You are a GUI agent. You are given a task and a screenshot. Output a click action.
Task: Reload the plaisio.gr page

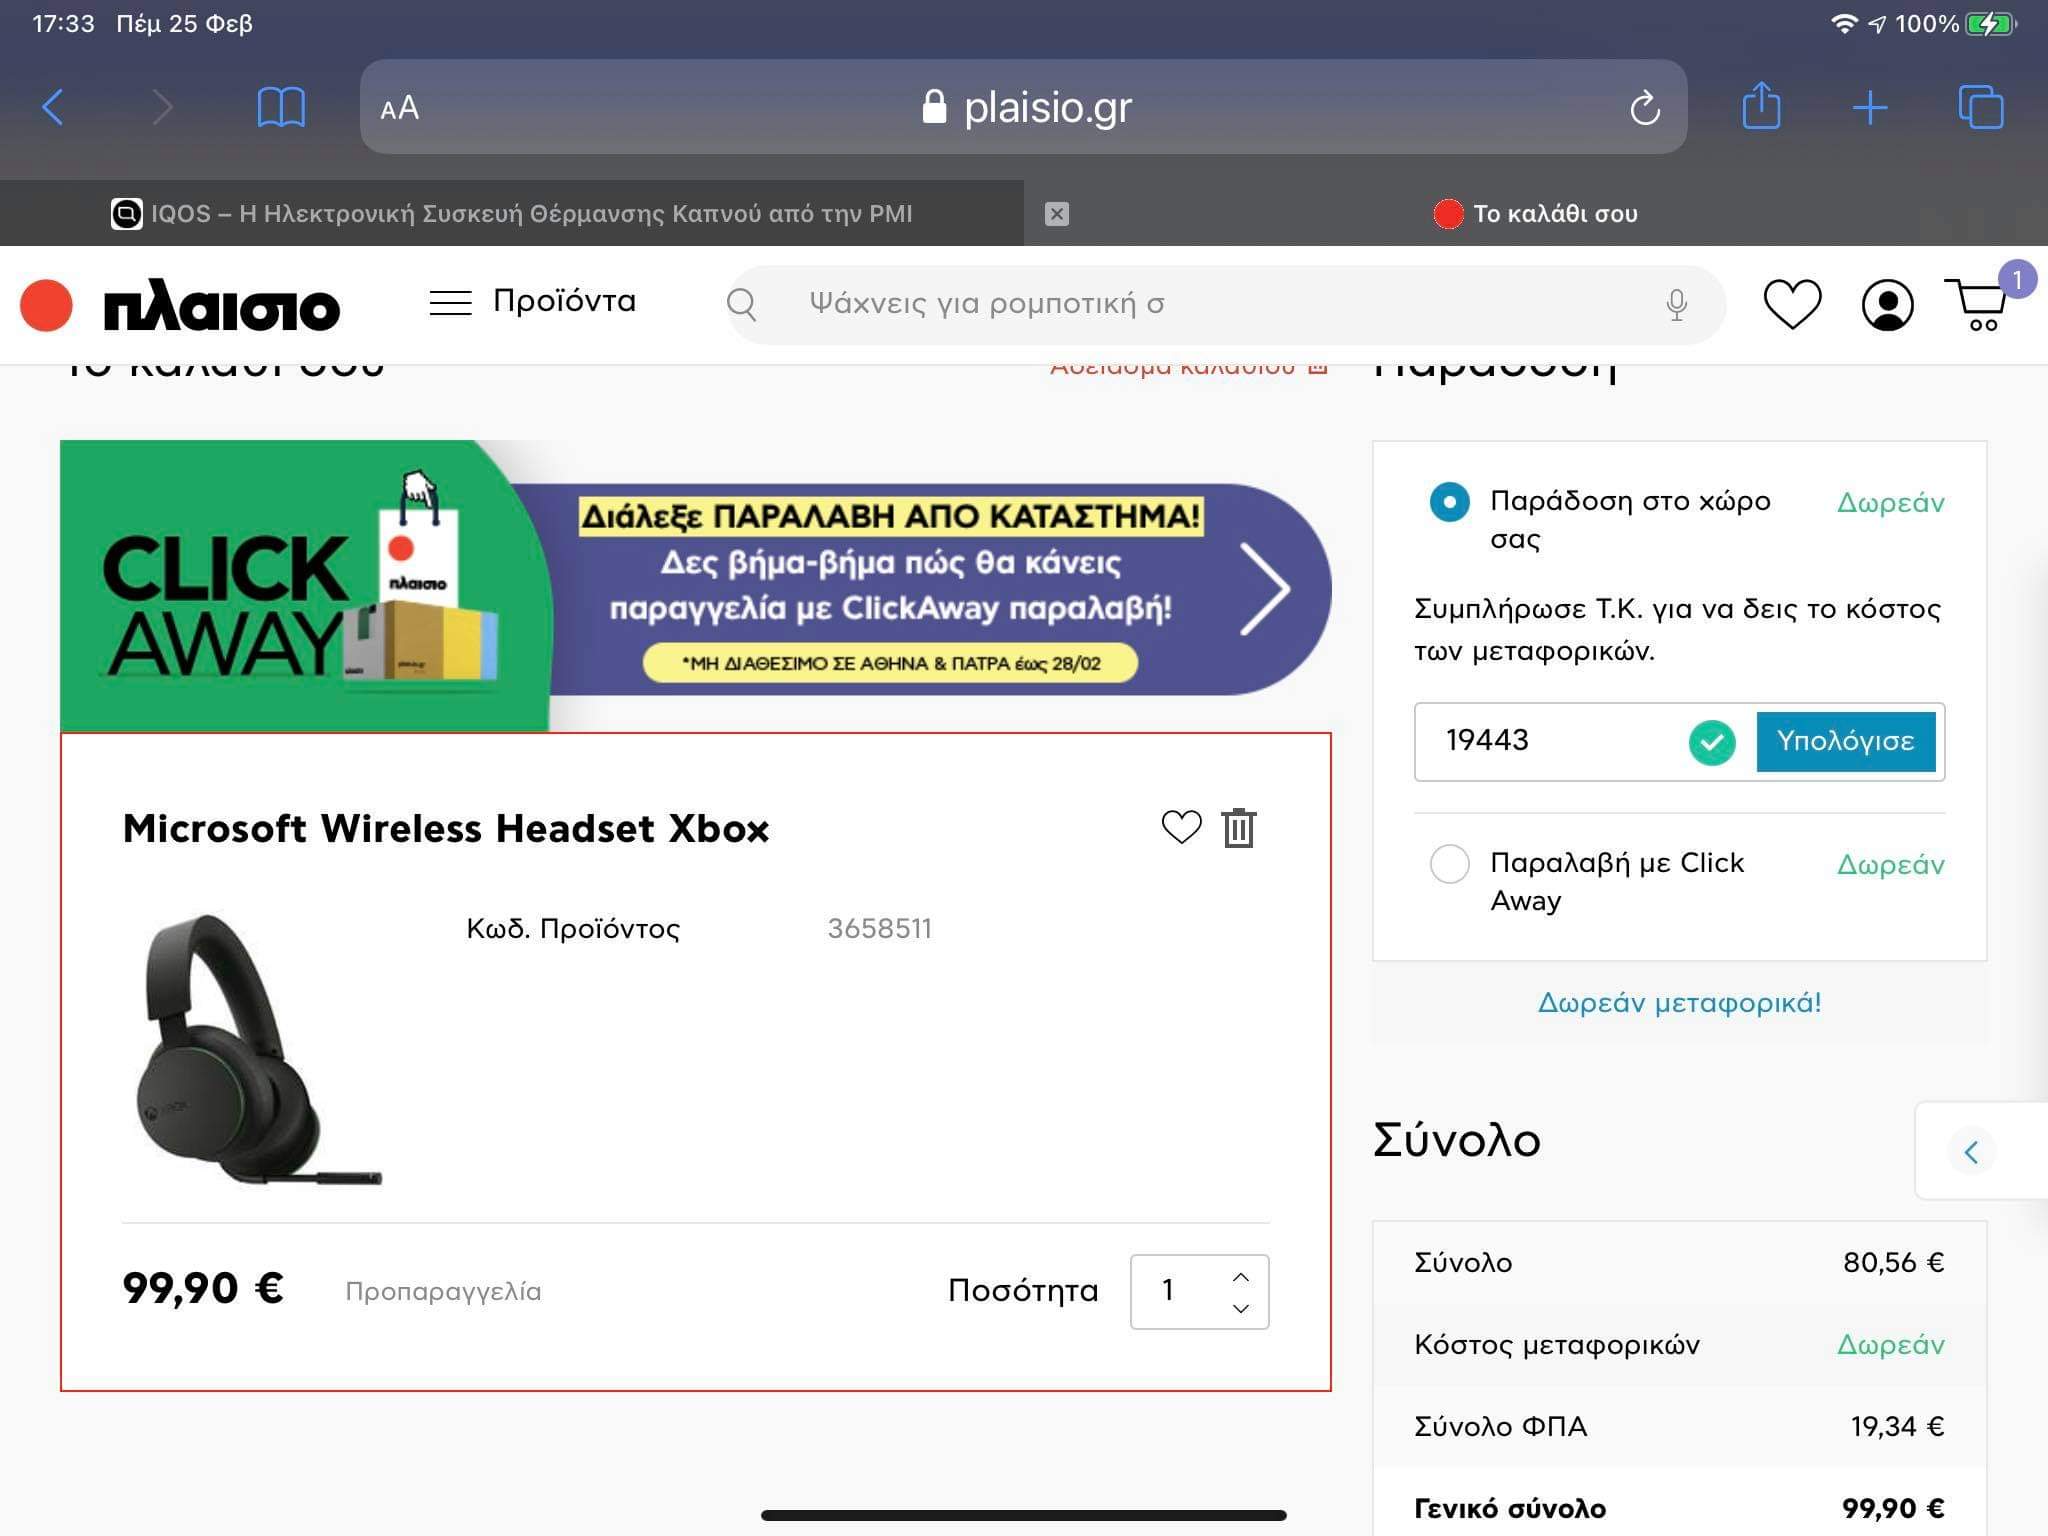click(x=1644, y=107)
